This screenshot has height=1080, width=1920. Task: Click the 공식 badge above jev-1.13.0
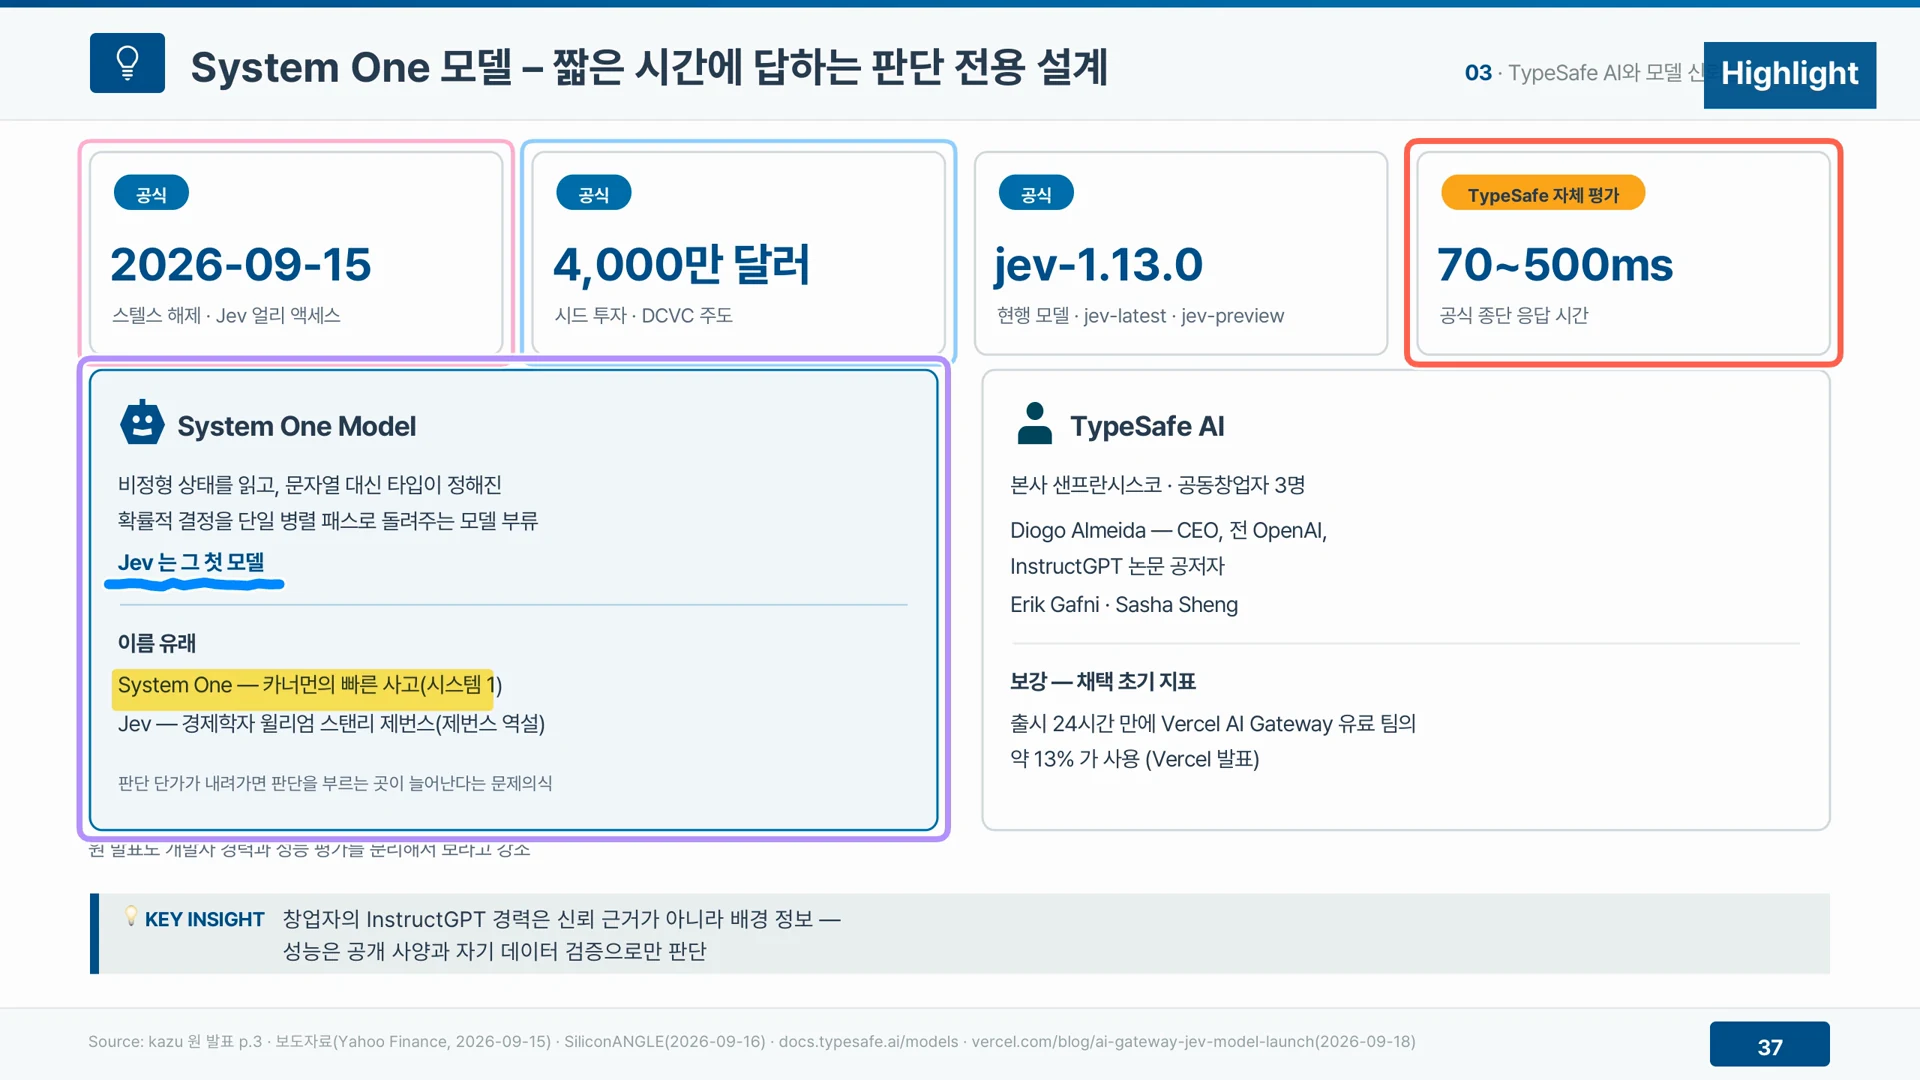click(1036, 194)
